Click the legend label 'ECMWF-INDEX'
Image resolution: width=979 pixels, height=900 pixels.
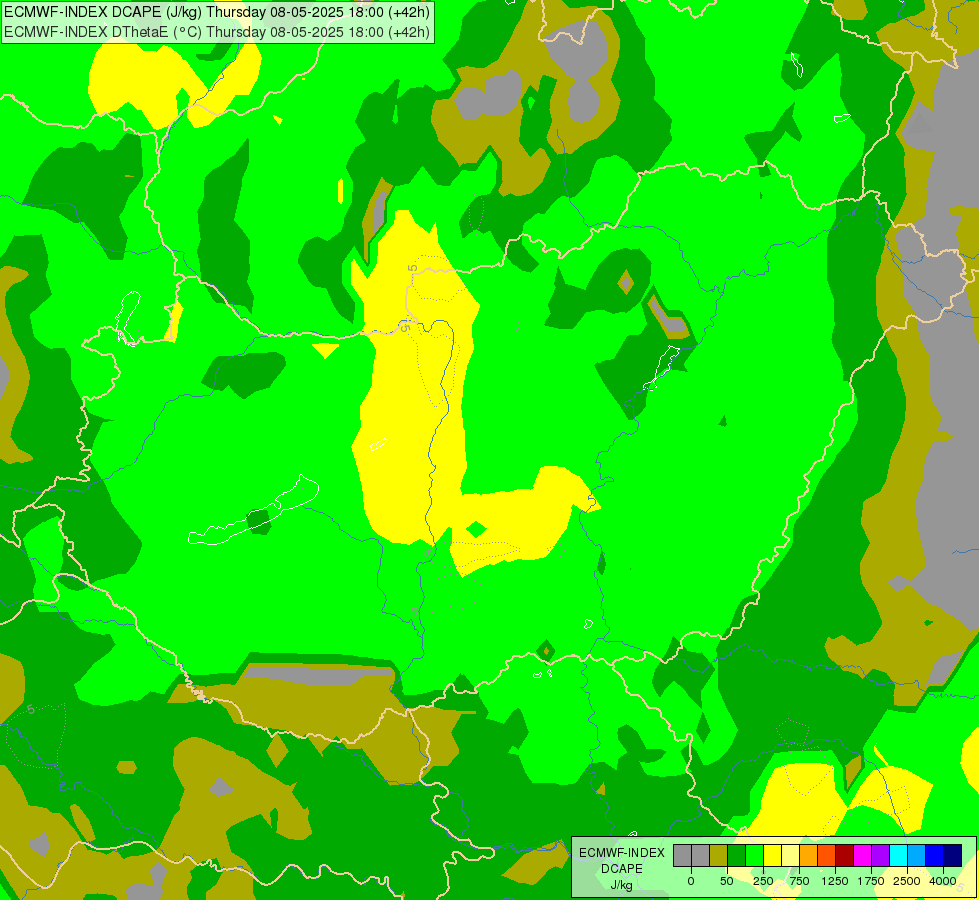coord(622,853)
